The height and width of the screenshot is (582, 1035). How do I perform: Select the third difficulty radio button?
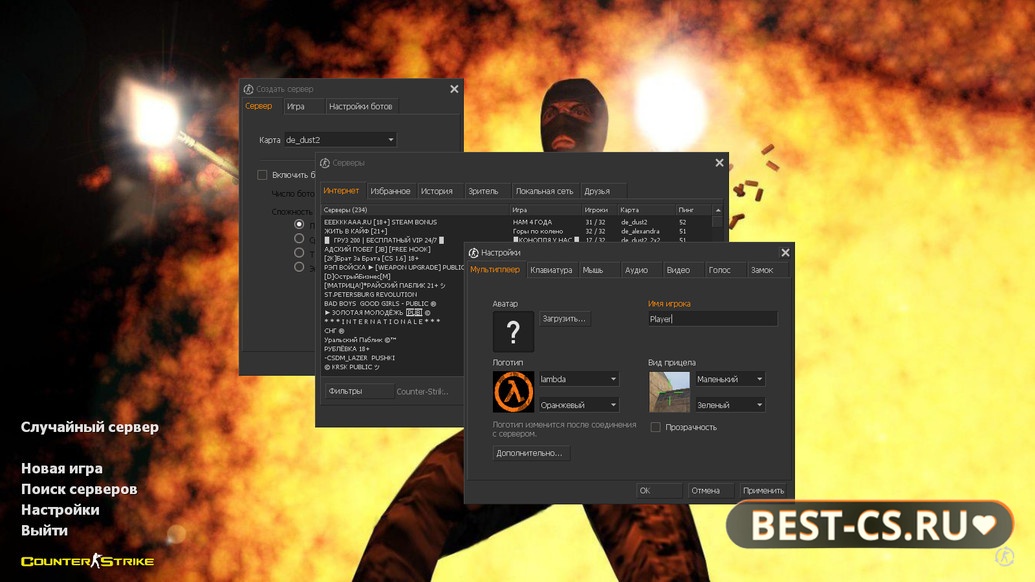click(299, 253)
